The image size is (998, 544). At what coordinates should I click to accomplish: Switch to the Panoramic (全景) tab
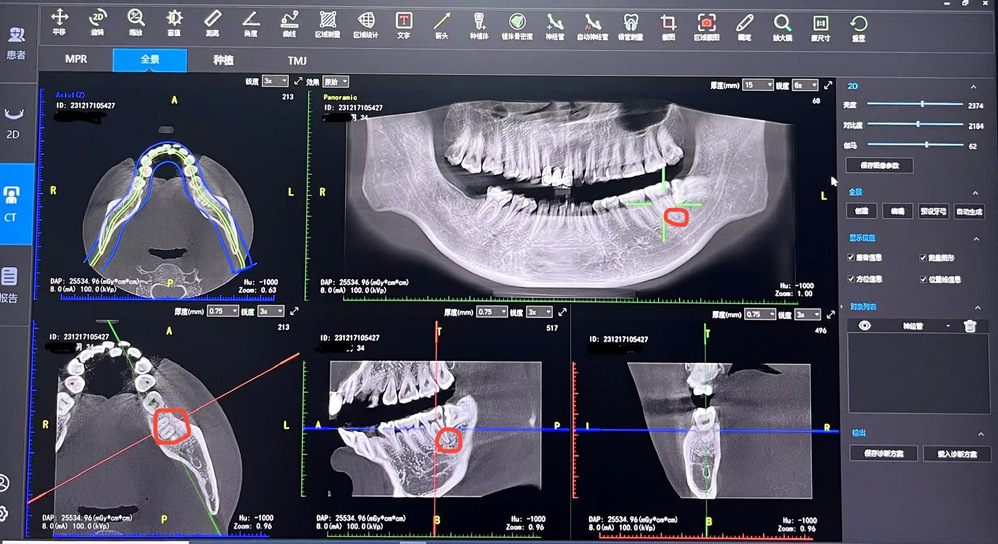tap(150, 60)
